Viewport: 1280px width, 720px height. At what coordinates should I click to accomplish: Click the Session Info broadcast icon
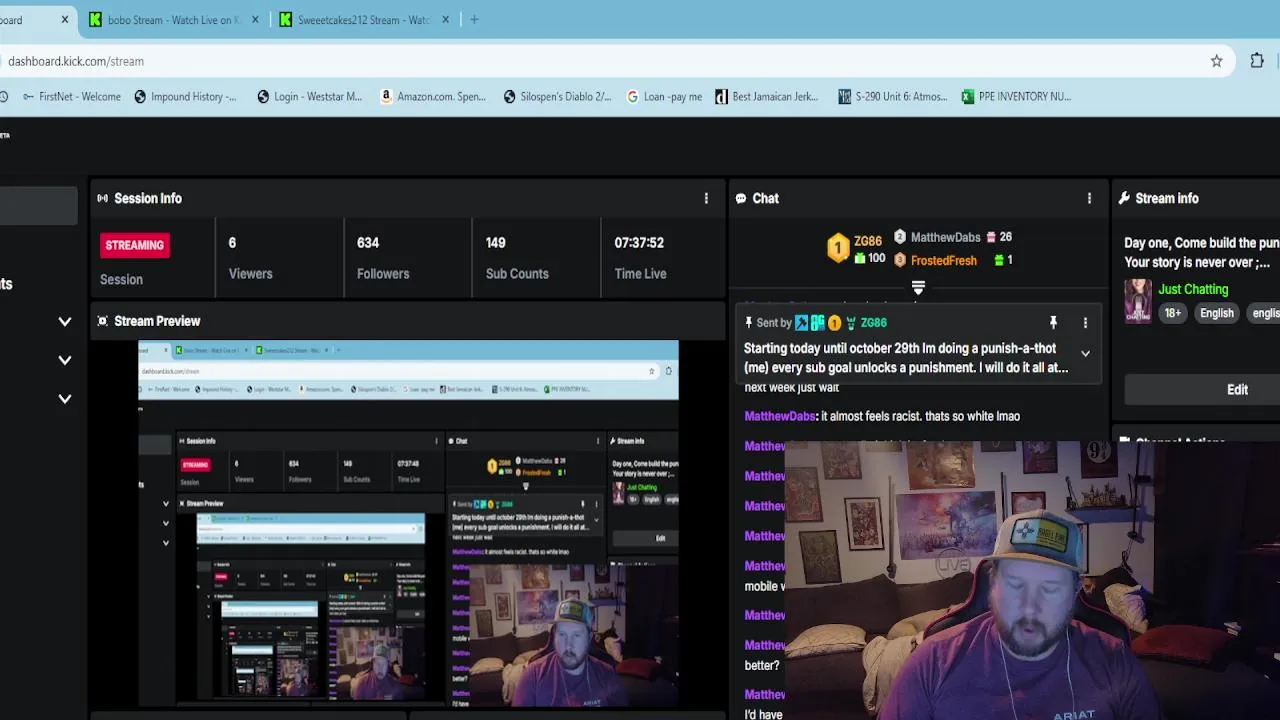coord(102,198)
